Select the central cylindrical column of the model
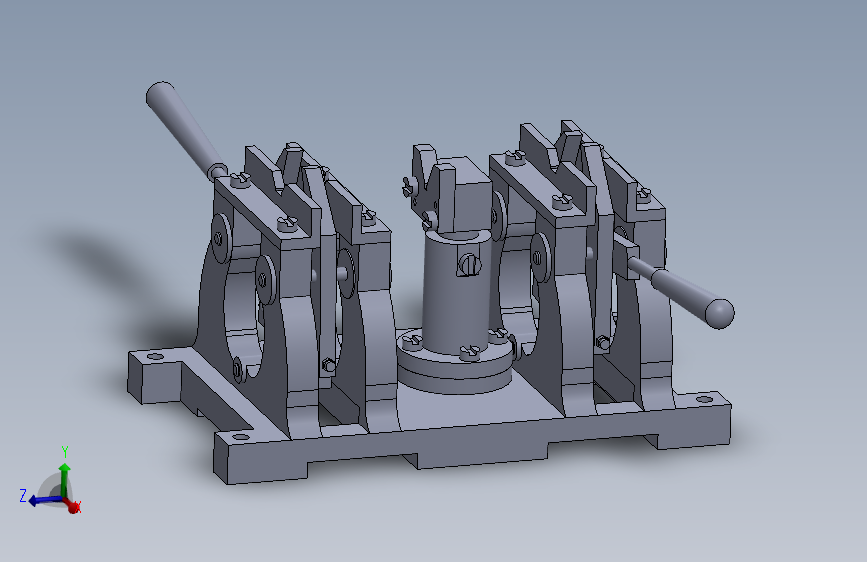The width and height of the screenshot is (867, 562). click(455, 293)
